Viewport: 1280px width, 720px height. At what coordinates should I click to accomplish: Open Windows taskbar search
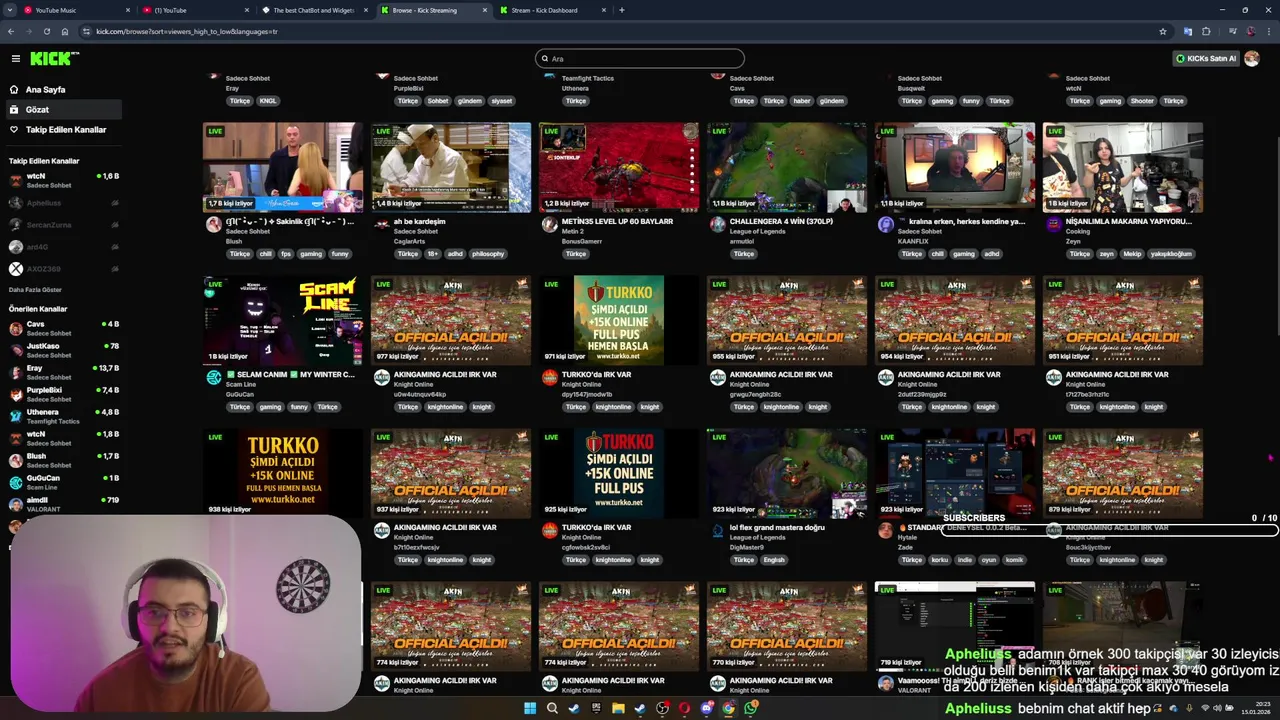tap(552, 708)
